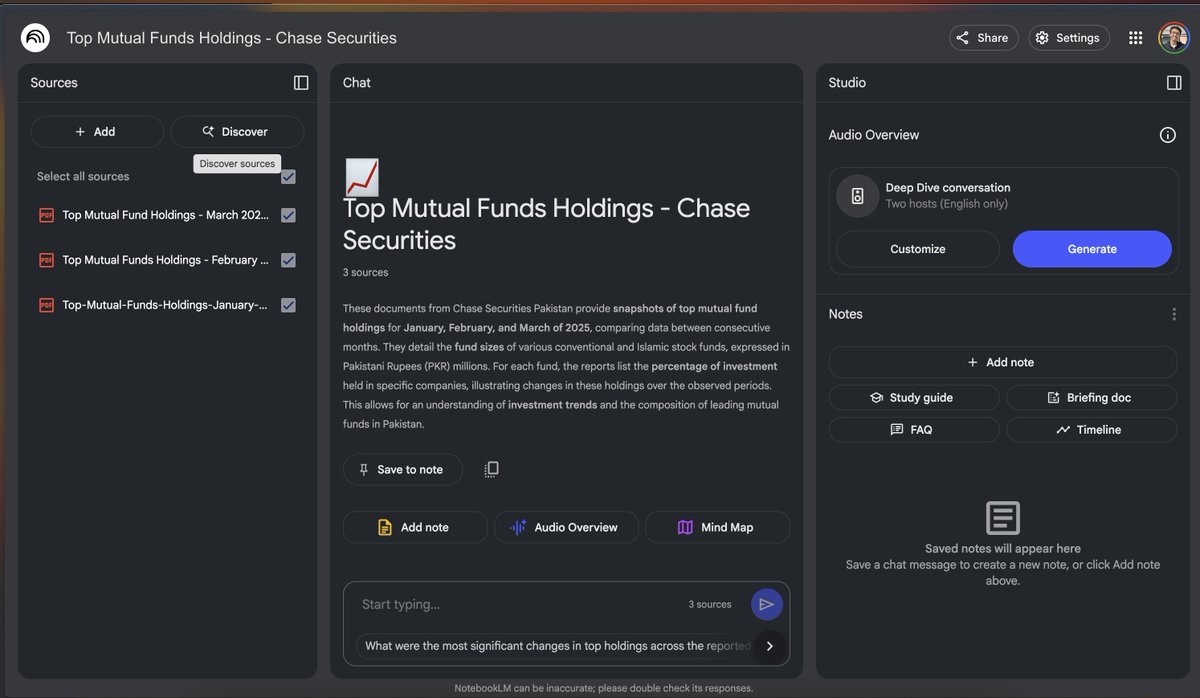Open the Mind Map button
Screen dimensions: 1200x698
pos(717,527)
